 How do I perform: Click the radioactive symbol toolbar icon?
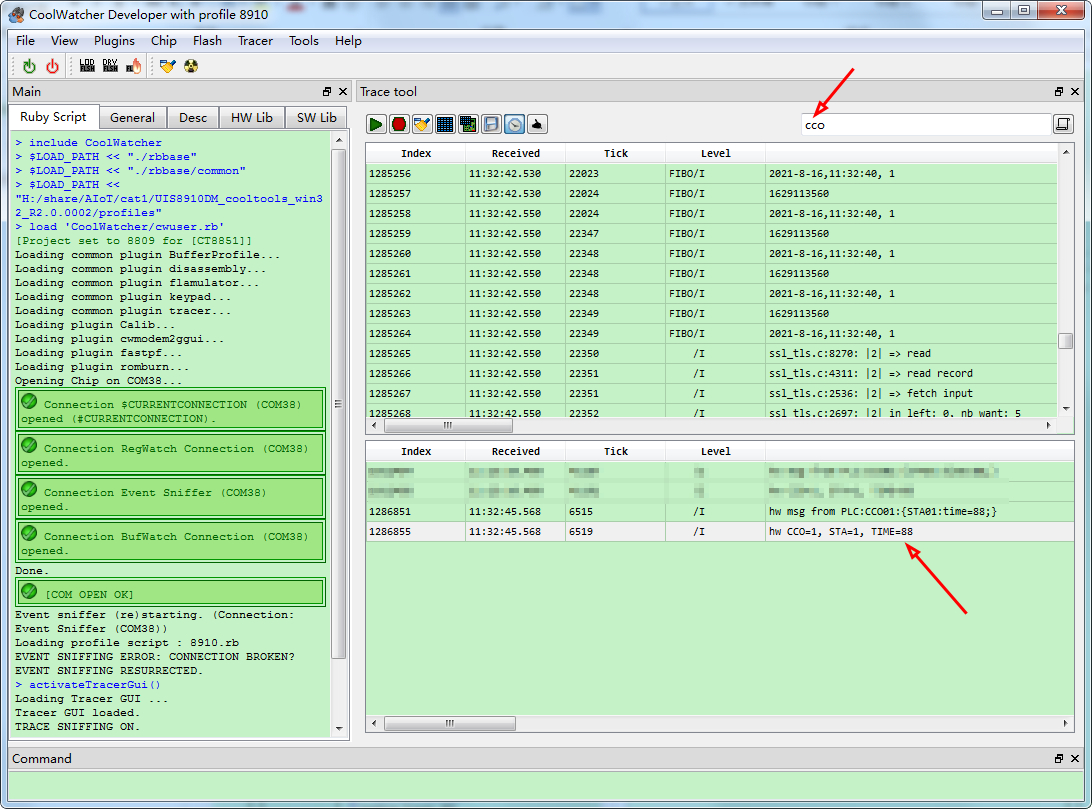(191, 66)
